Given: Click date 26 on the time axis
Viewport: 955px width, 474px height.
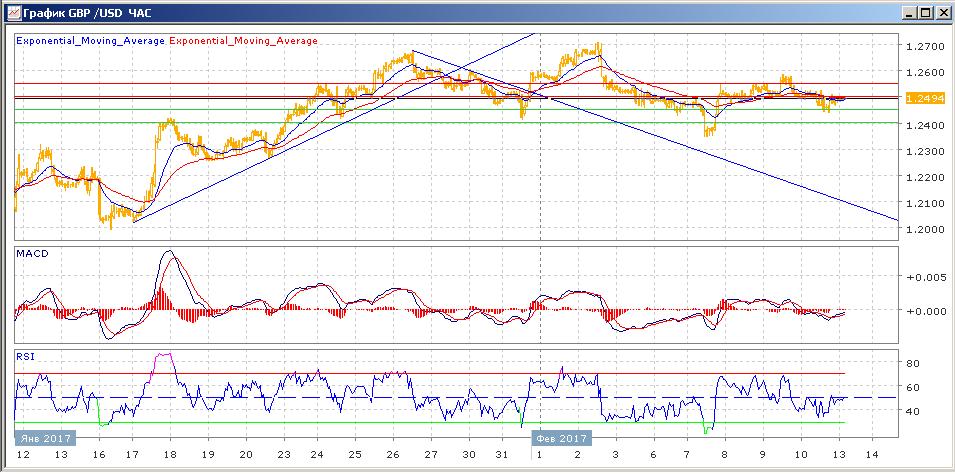Looking at the screenshot, I should pyautogui.click(x=393, y=455).
